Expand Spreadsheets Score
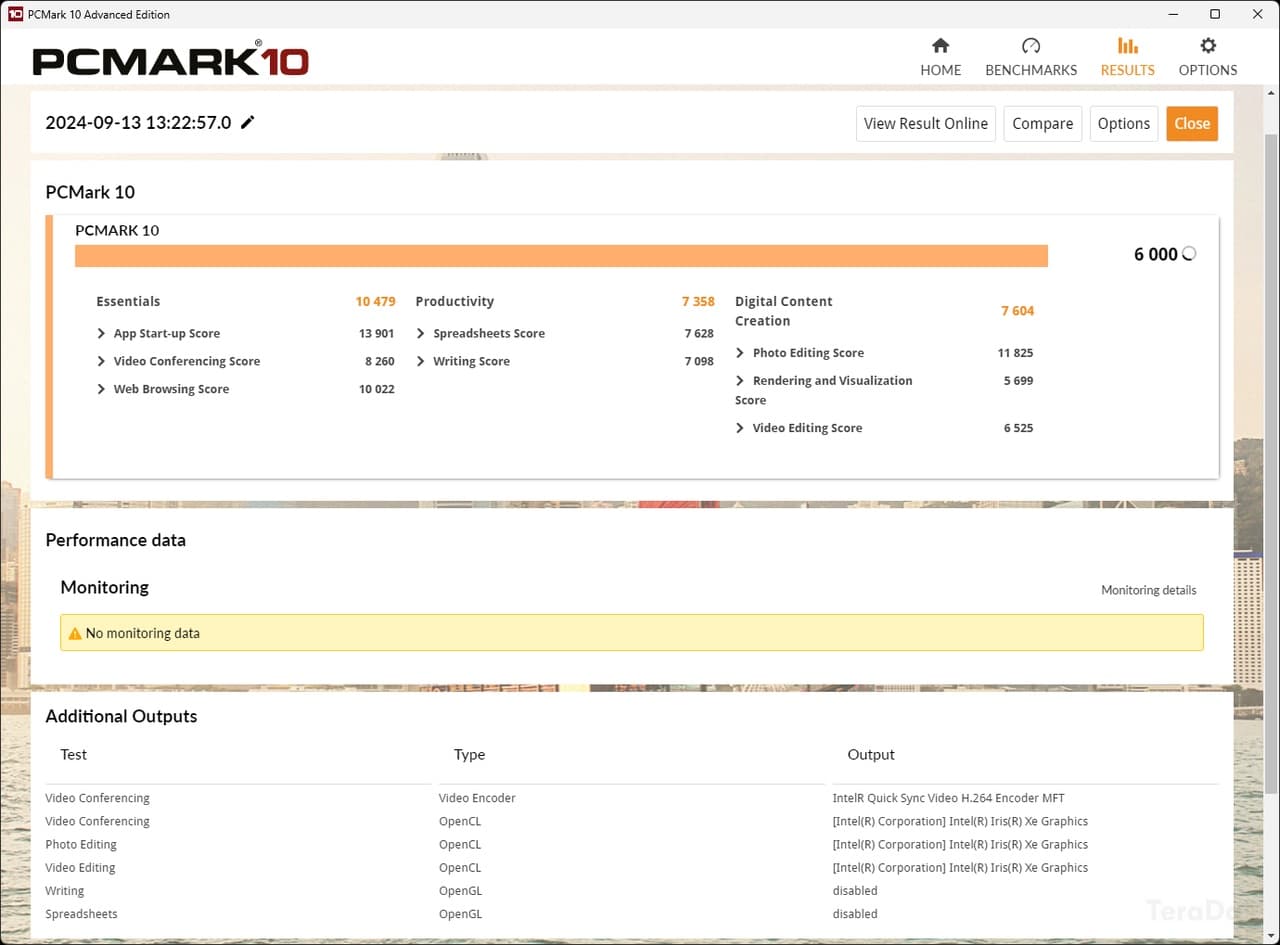Screen dimensions: 1280x945 point(421,333)
